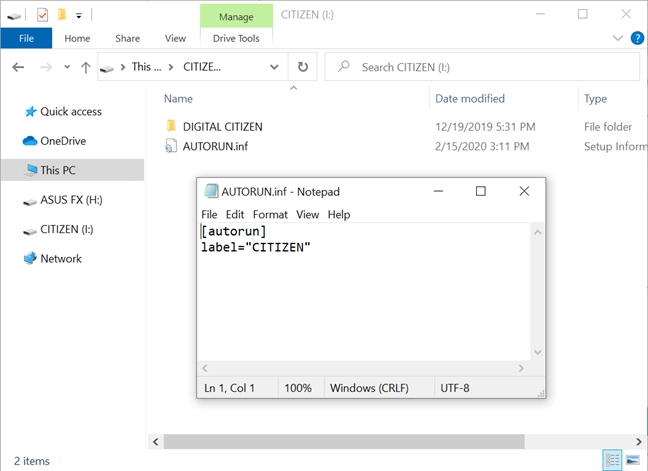Image resolution: width=648 pixels, height=471 pixels.
Task: Go up one folder level
Action: coord(86,67)
